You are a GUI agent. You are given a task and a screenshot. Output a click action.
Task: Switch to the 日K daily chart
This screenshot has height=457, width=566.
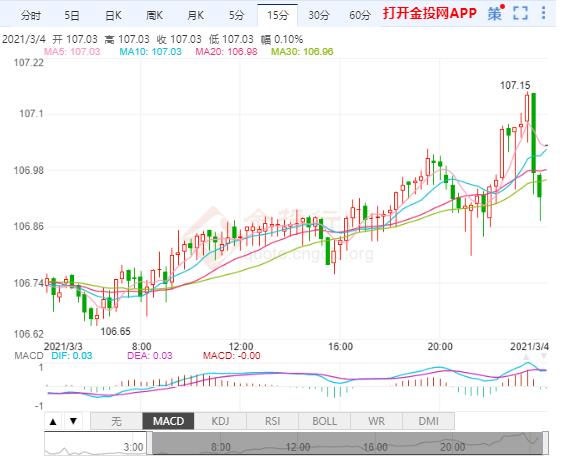pos(113,15)
